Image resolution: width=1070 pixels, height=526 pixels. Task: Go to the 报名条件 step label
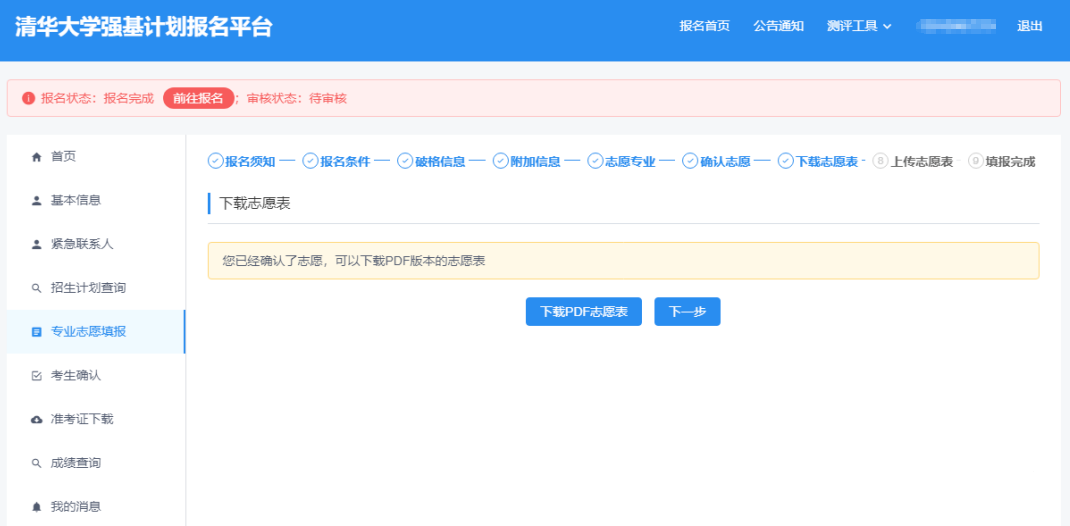point(345,162)
